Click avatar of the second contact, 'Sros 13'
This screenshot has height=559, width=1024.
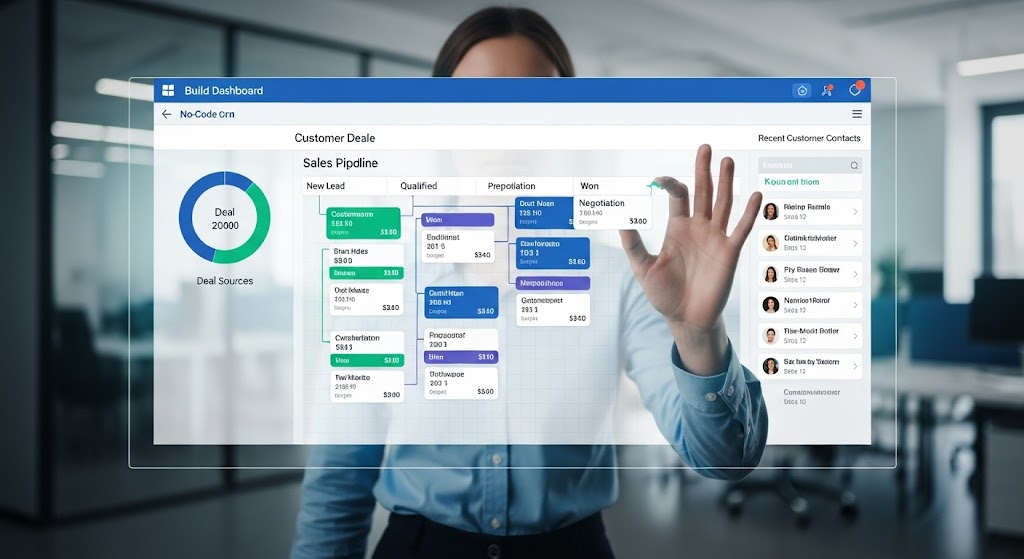(771, 243)
